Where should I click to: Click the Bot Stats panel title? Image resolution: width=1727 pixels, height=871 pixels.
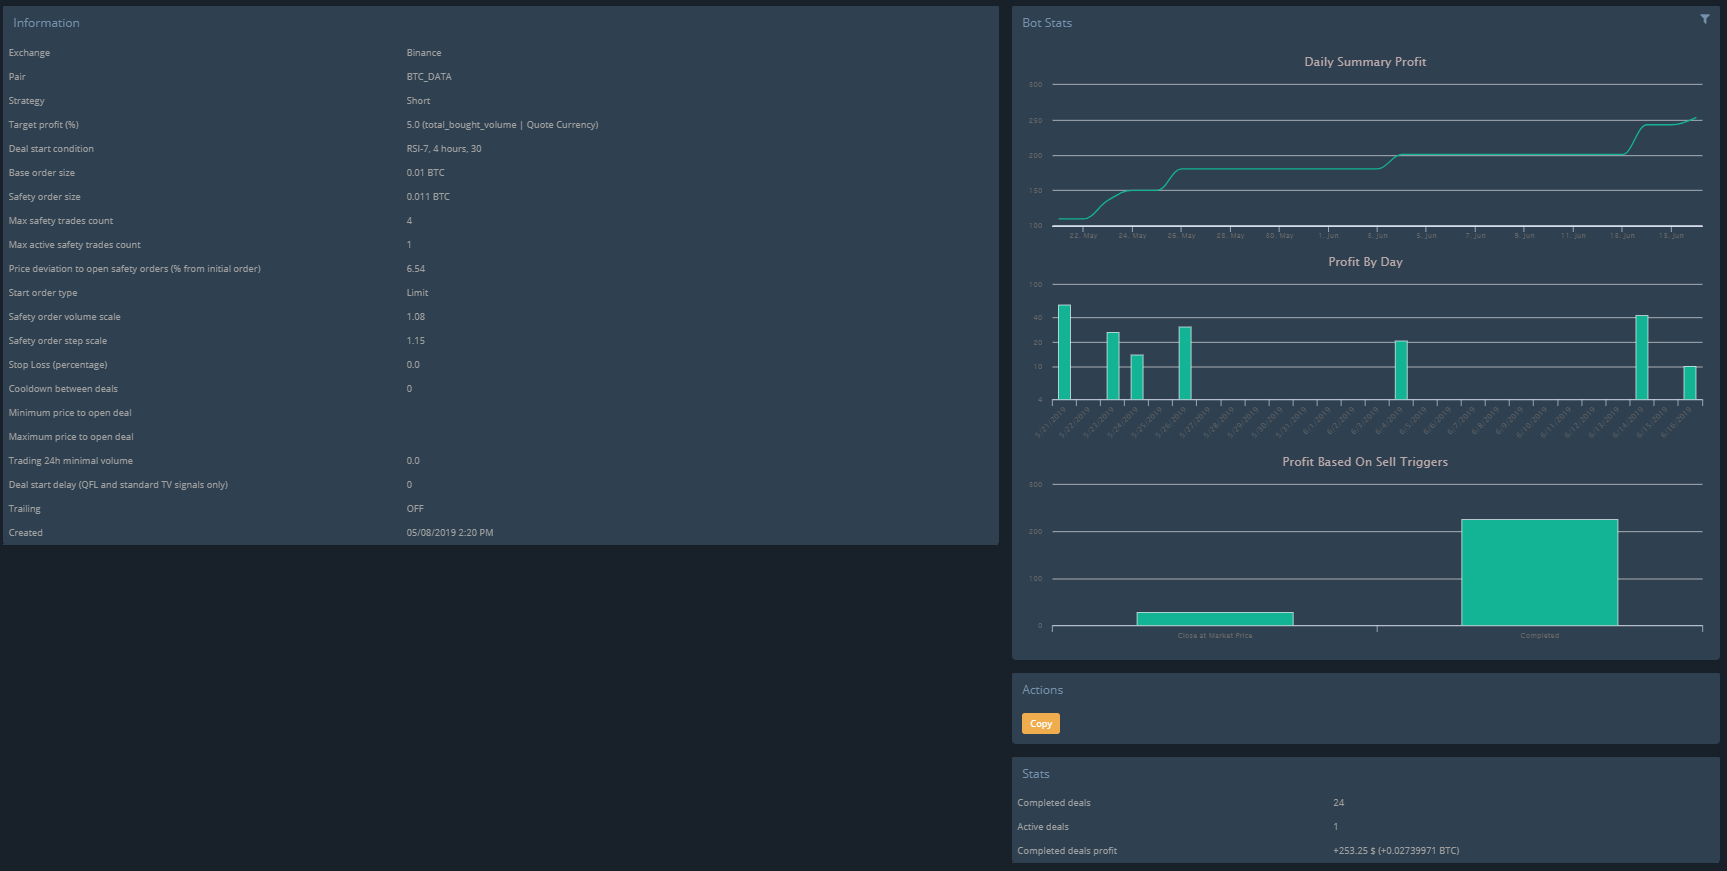pos(1047,22)
